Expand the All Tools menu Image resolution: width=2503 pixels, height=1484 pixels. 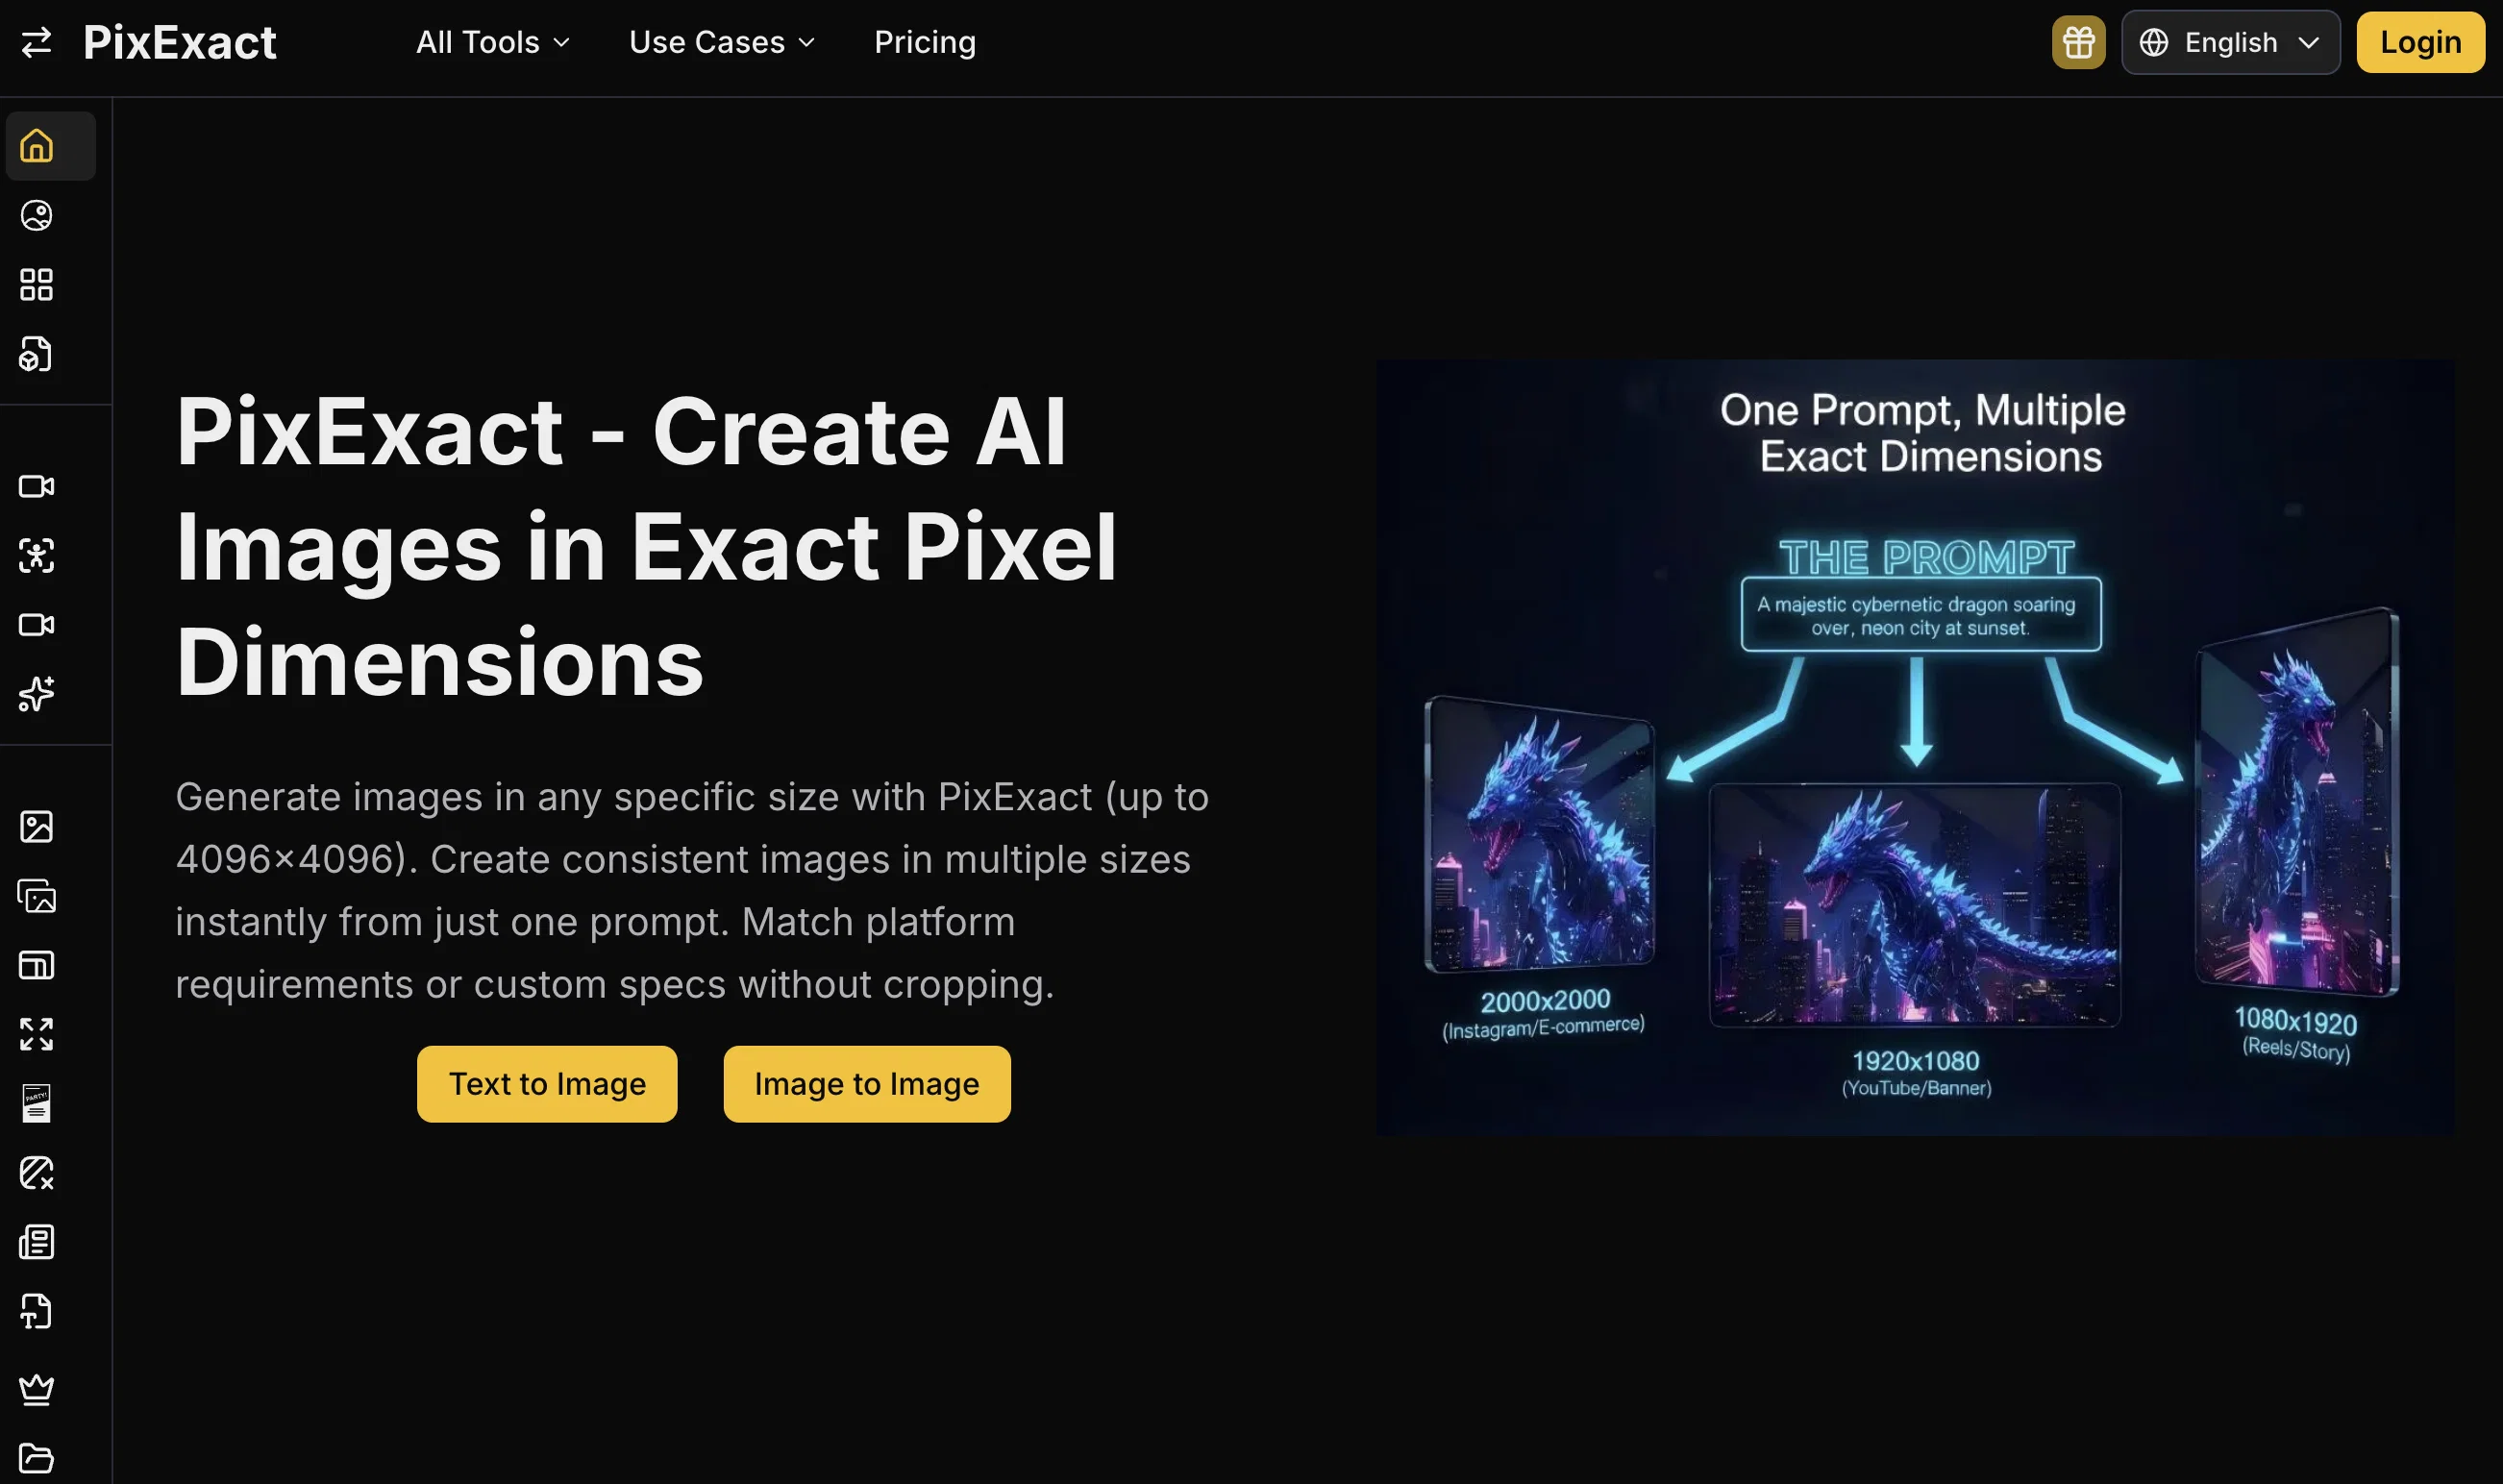(x=492, y=42)
